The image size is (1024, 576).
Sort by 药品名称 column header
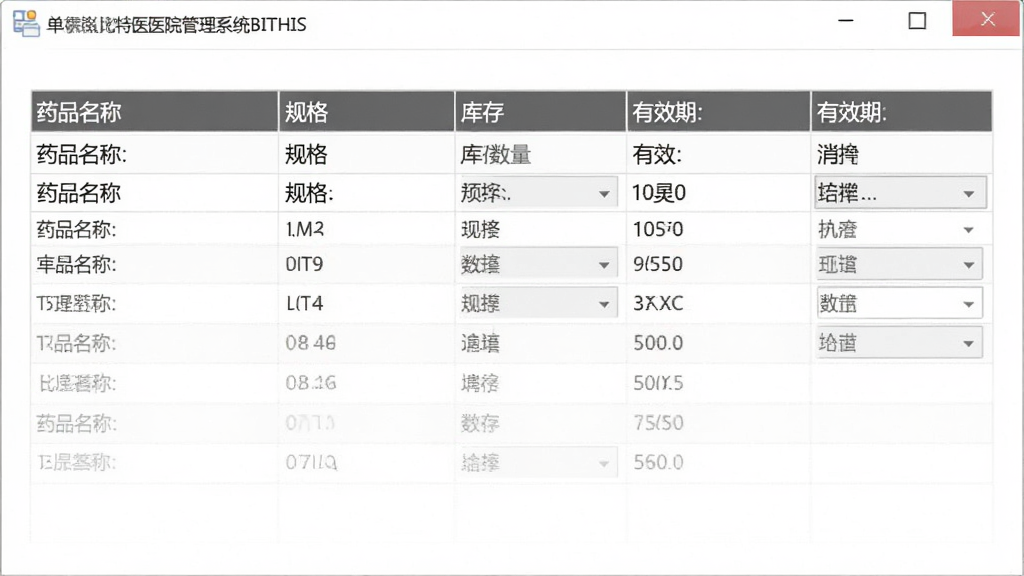[155, 112]
